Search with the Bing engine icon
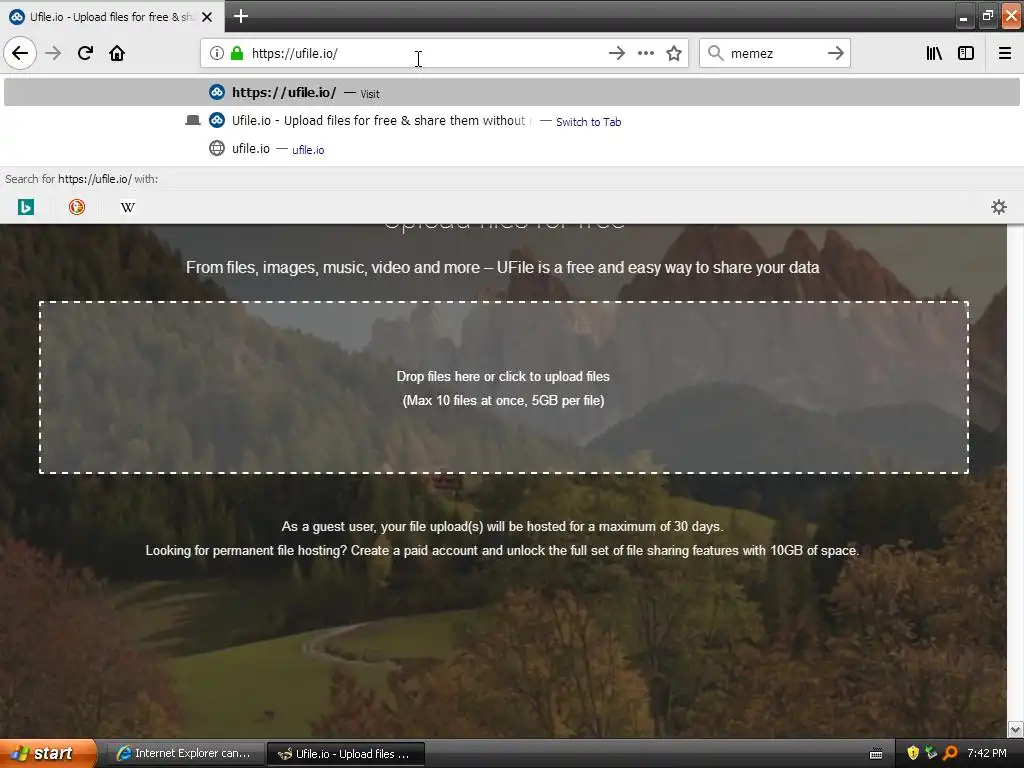Image resolution: width=1024 pixels, height=768 pixels. tap(25, 207)
